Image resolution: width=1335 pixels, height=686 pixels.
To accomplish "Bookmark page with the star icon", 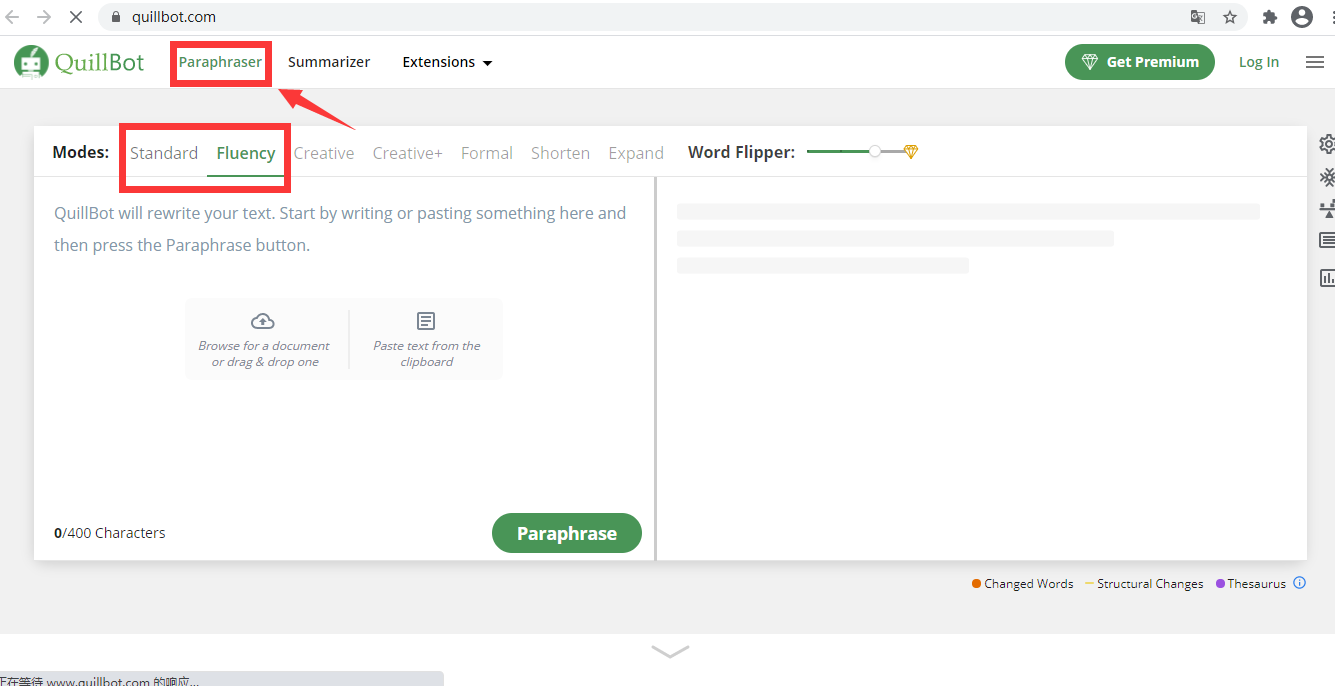I will point(1230,17).
